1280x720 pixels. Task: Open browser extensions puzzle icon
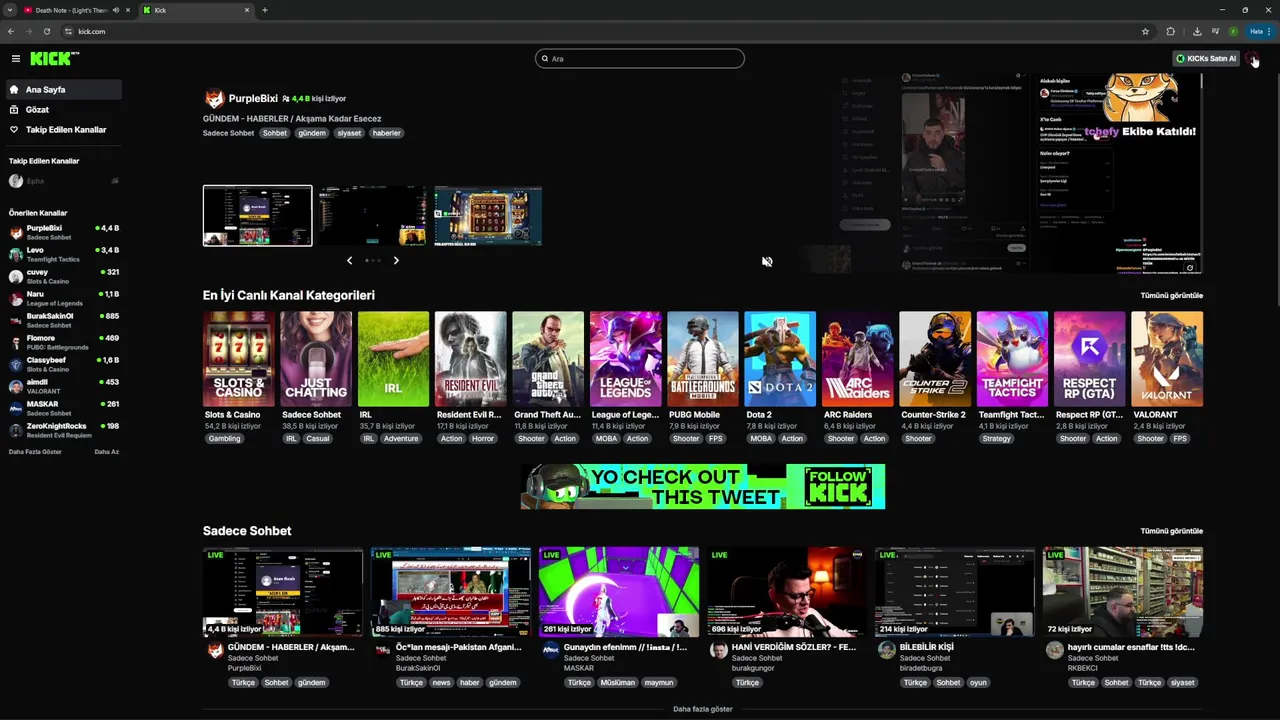pyautogui.click(x=1171, y=31)
